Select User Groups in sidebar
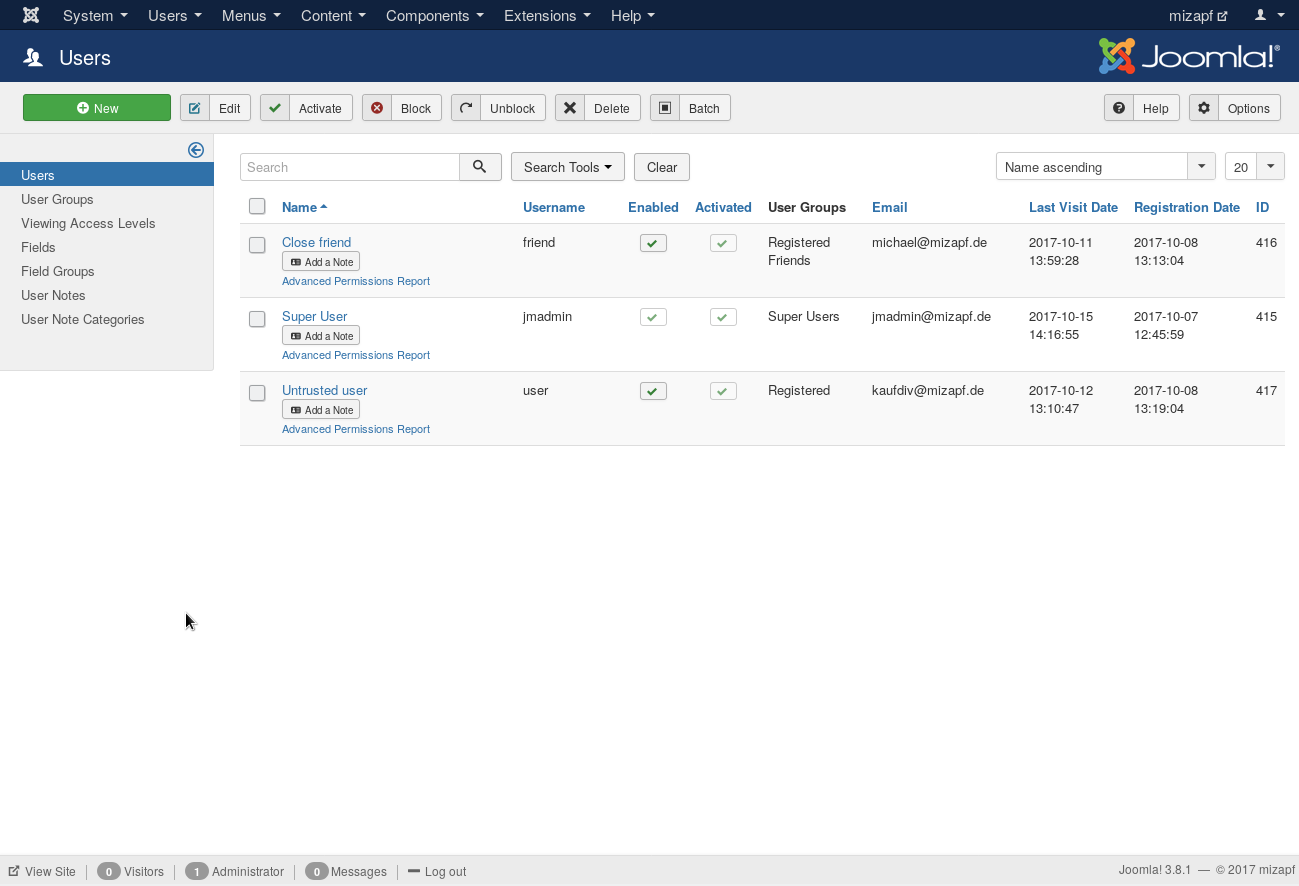1299x886 pixels. 57,199
